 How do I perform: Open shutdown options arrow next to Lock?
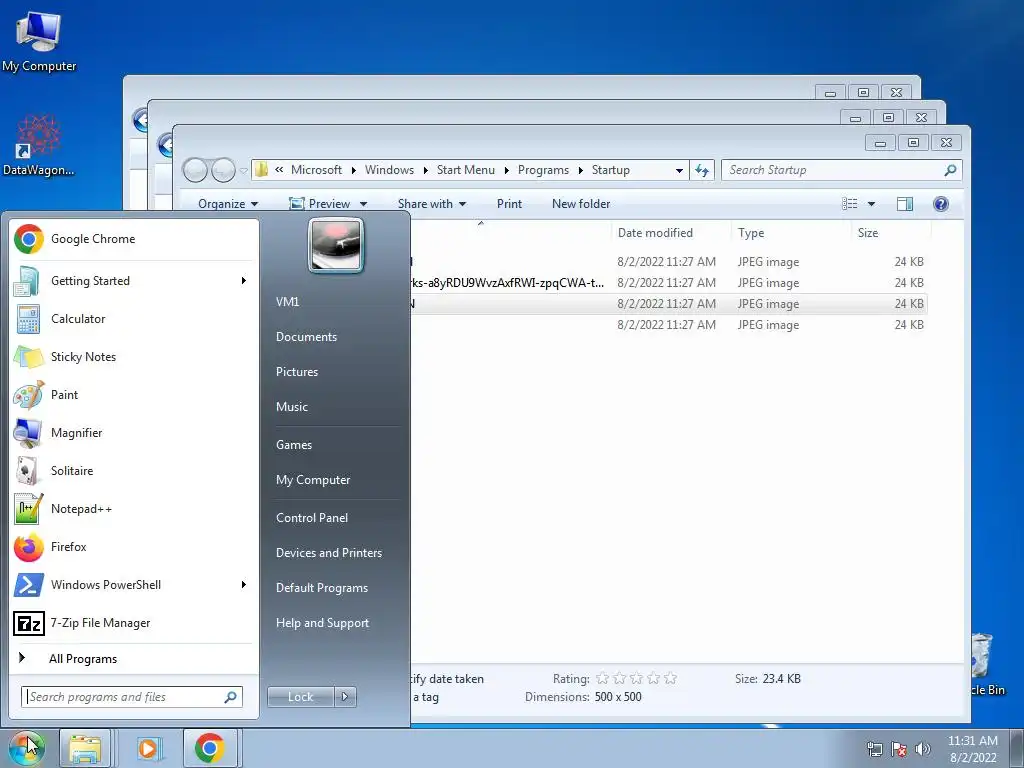tap(345, 697)
